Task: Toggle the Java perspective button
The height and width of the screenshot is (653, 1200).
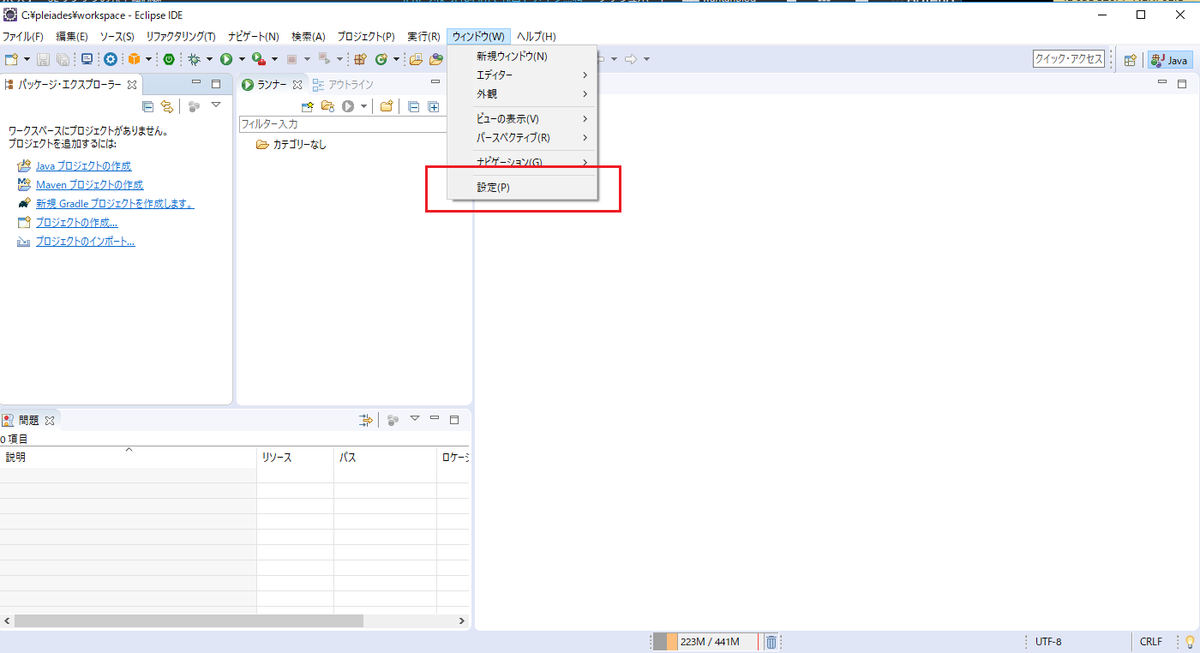Action: point(1170,59)
